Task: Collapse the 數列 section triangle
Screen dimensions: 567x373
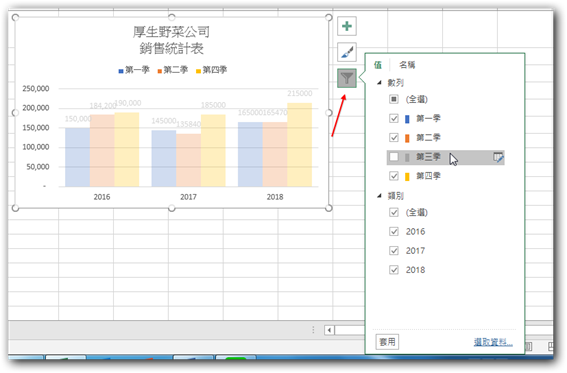Action: (x=379, y=83)
